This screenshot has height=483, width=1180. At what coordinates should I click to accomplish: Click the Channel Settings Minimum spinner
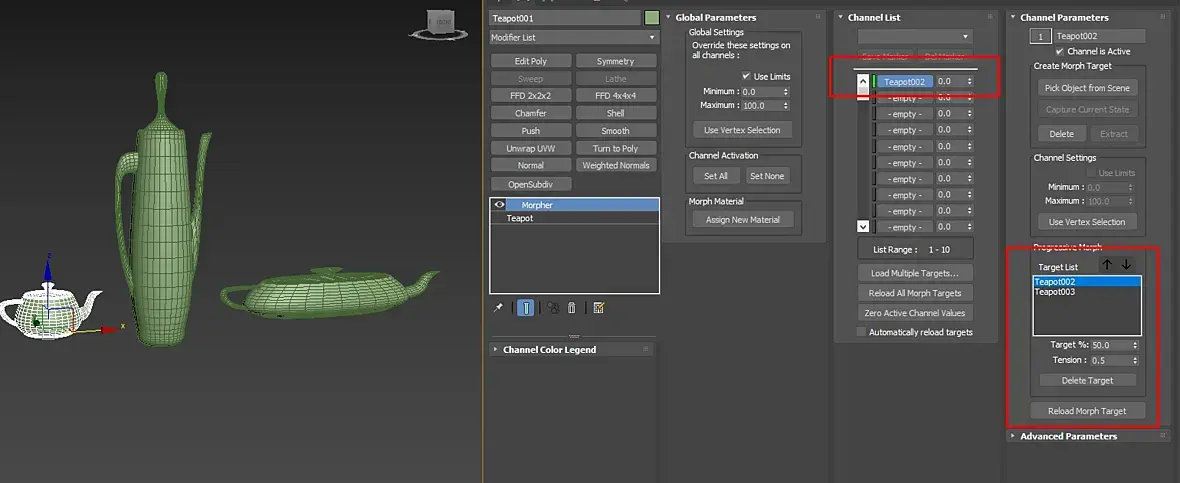click(1130, 187)
